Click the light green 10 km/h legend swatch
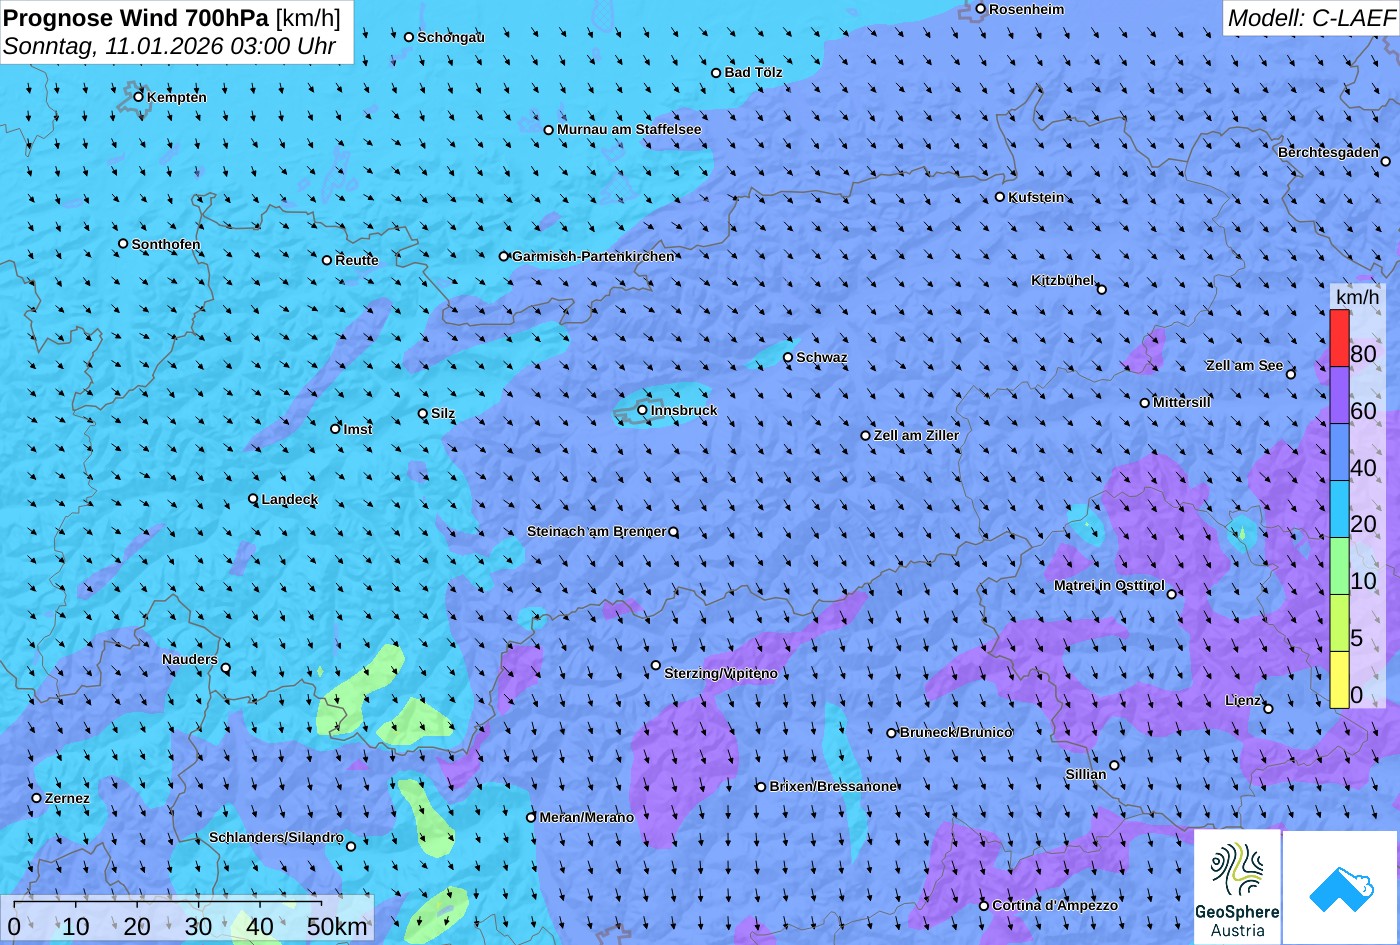The width and height of the screenshot is (1400, 945). [1340, 566]
